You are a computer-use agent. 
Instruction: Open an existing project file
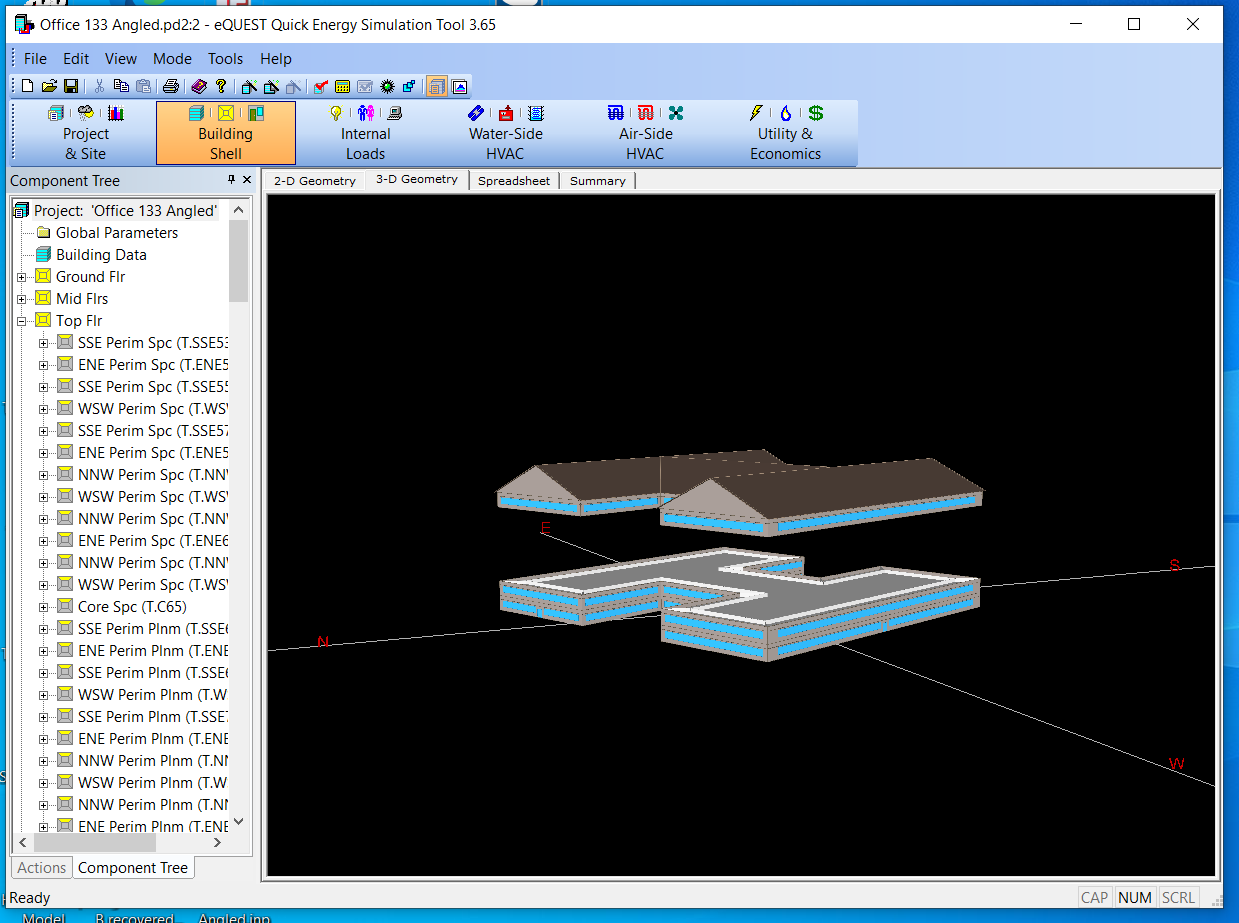pos(49,87)
